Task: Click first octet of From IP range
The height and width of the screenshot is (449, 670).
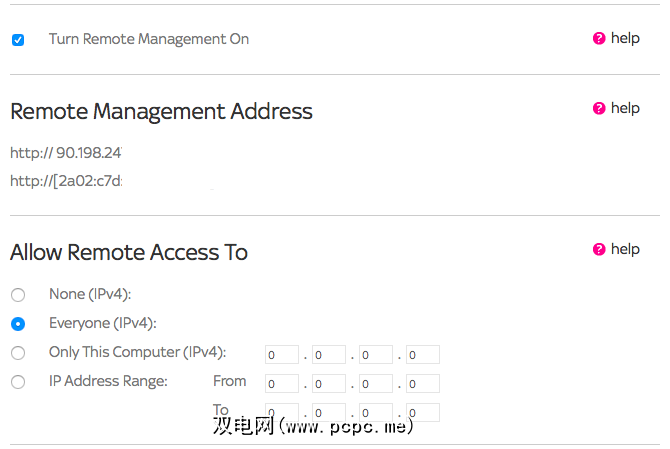Action: [282, 383]
